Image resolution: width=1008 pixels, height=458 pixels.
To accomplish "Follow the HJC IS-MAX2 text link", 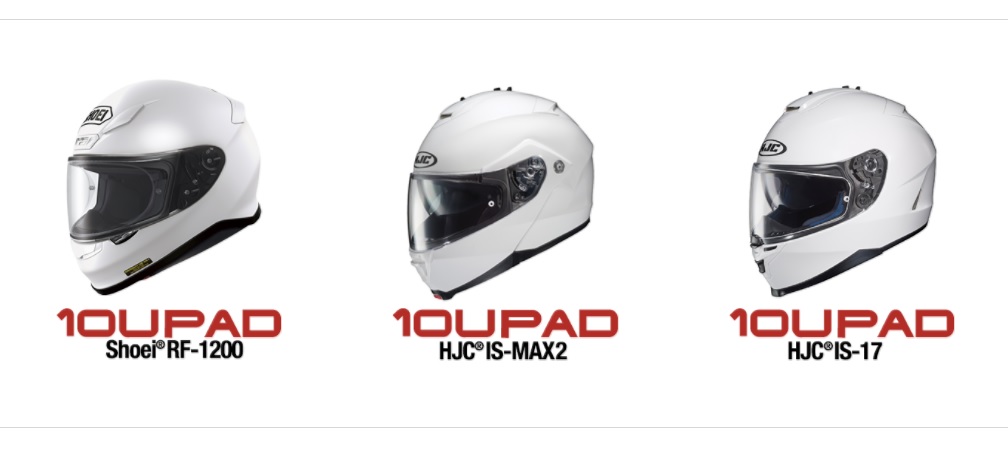I will [503, 351].
